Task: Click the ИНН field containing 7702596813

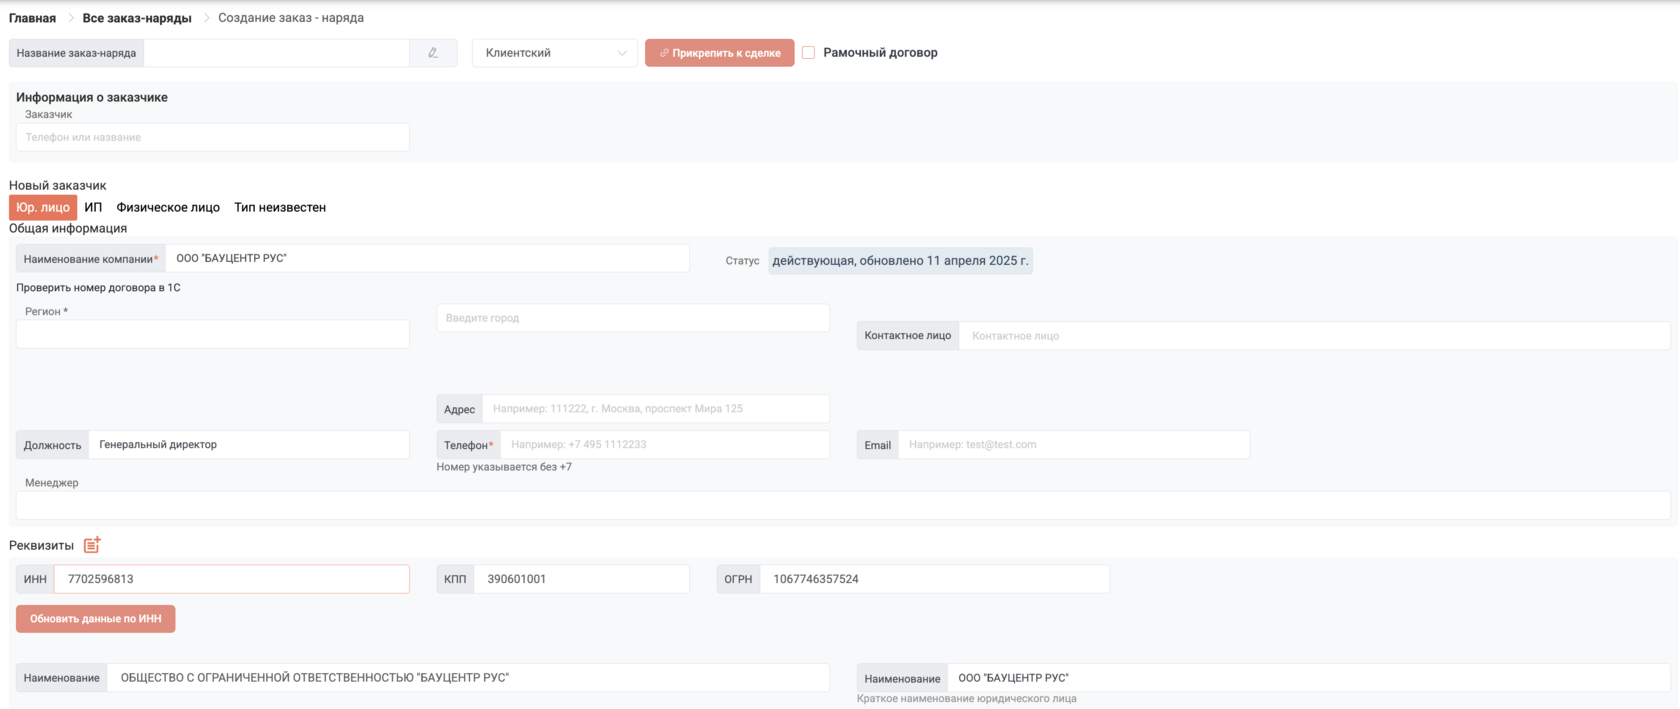Action: [x=232, y=579]
